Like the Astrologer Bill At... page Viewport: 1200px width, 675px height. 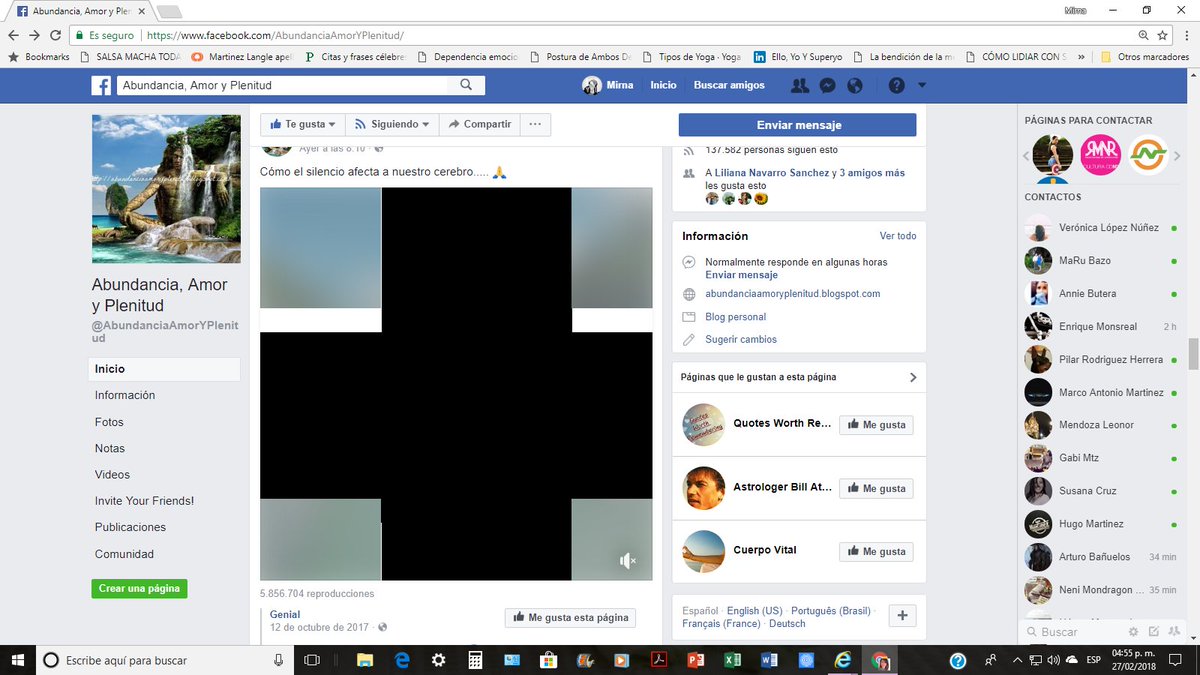tap(876, 488)
